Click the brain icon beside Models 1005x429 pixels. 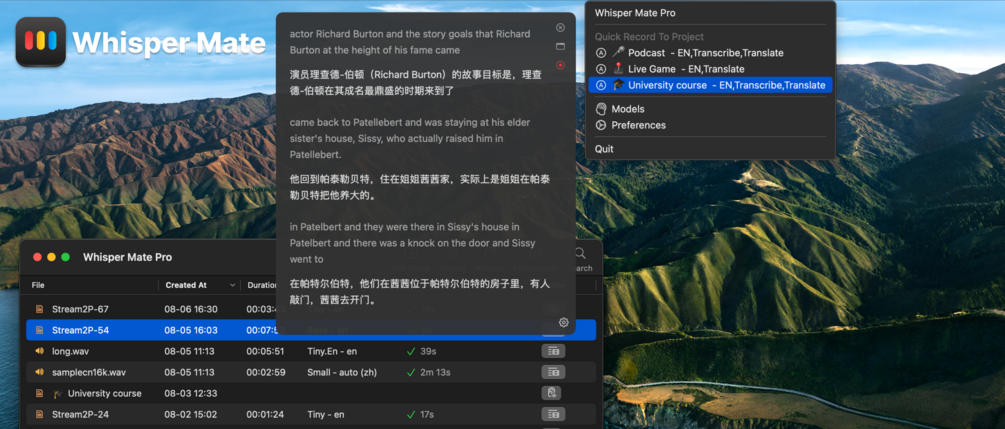pyautogui.click(x=601, y=109)
